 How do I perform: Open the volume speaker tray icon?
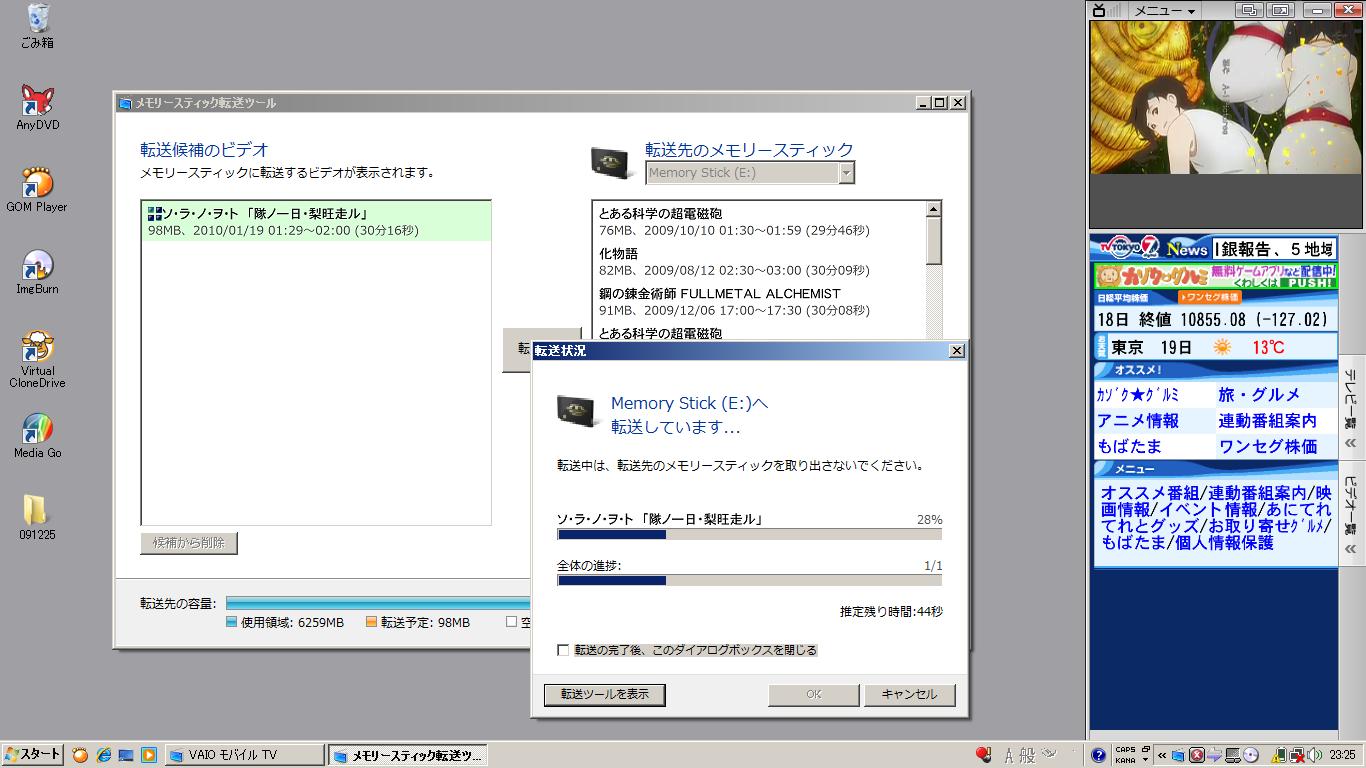(x=1313, y=755)
